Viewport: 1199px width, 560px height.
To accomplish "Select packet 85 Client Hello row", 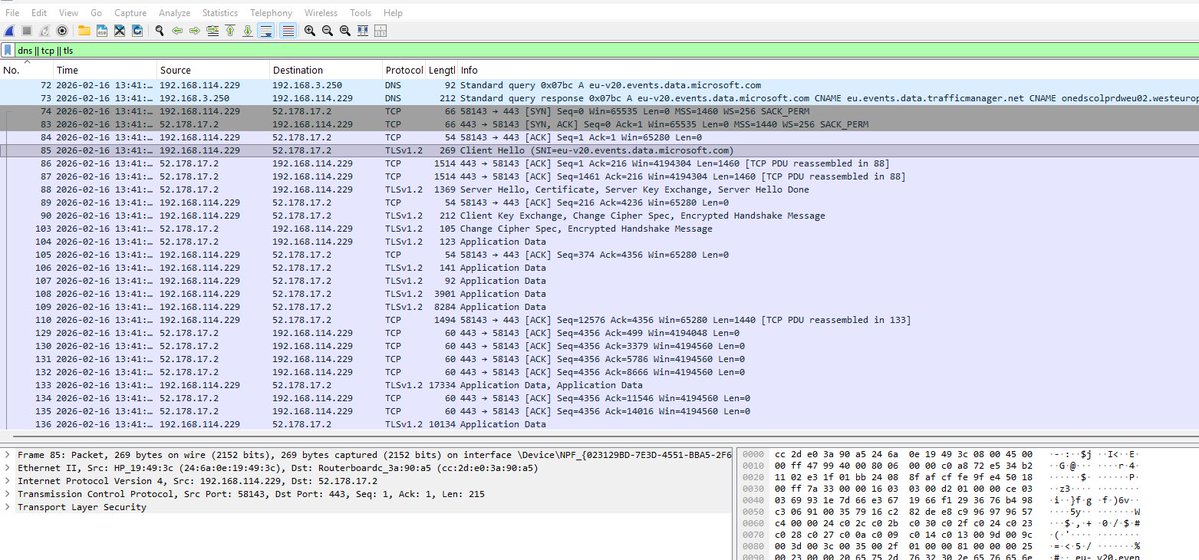I will pyautogui.click(x=600, y=151).
